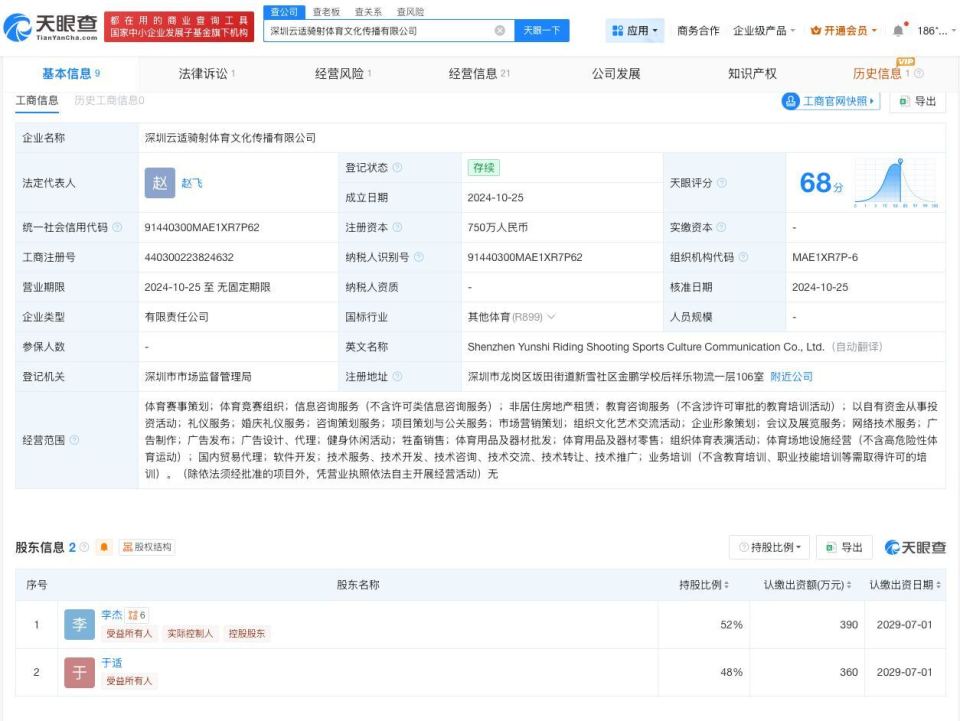Open the account dropdown next to 186 number

tap(938, 29)
